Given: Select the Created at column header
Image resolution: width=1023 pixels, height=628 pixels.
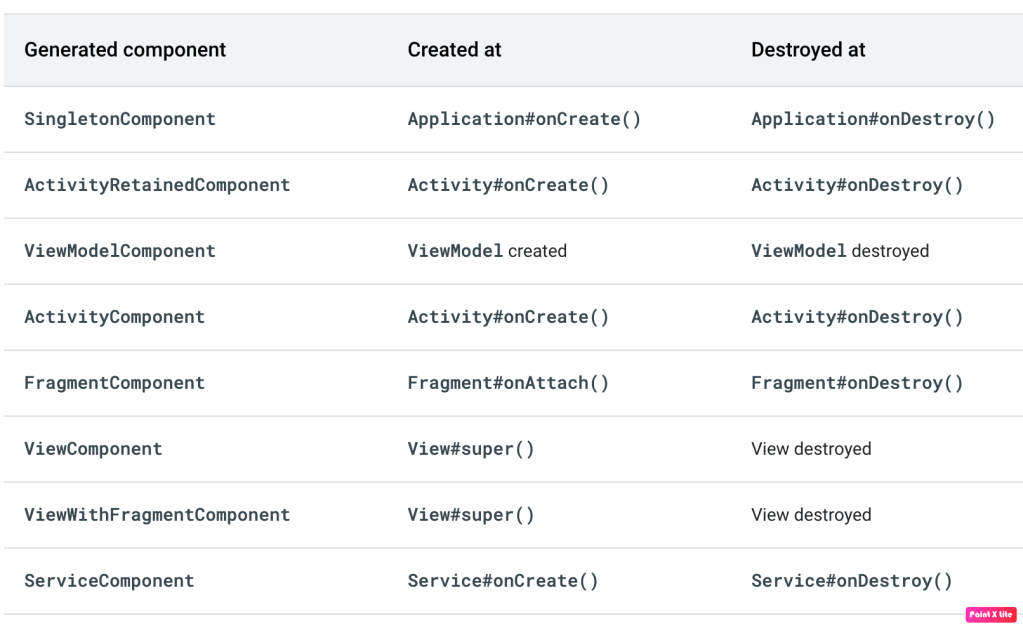Looking at the screenshot, I should [x=454, y=50].
